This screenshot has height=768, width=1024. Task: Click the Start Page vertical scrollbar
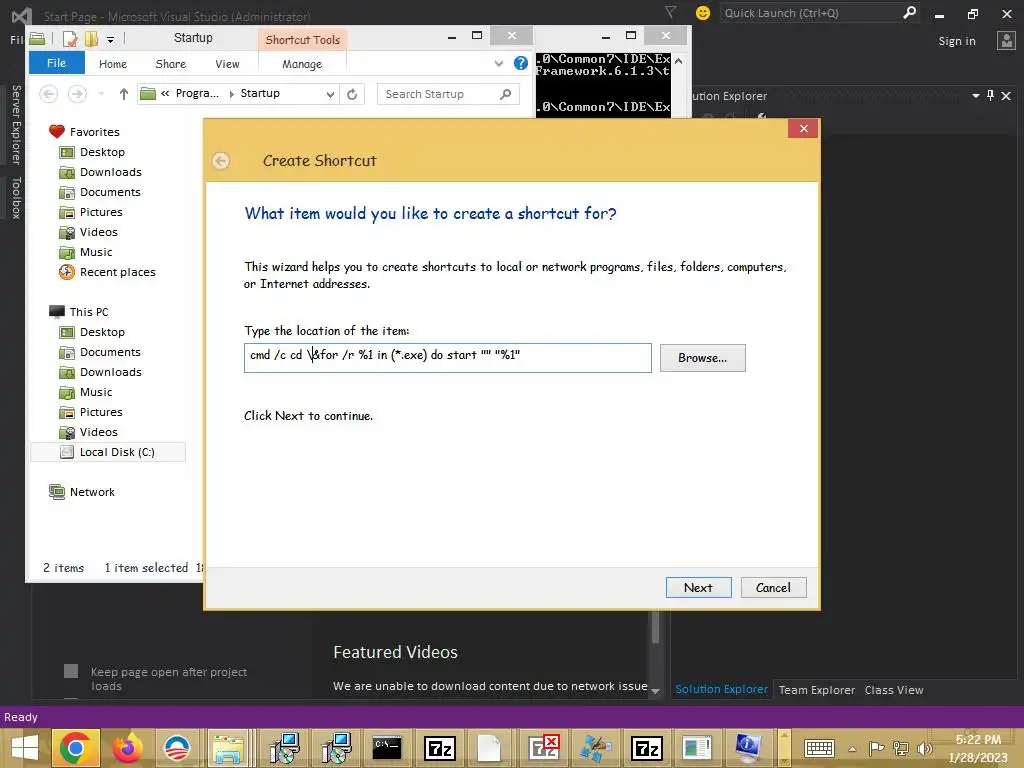[655, 627]
